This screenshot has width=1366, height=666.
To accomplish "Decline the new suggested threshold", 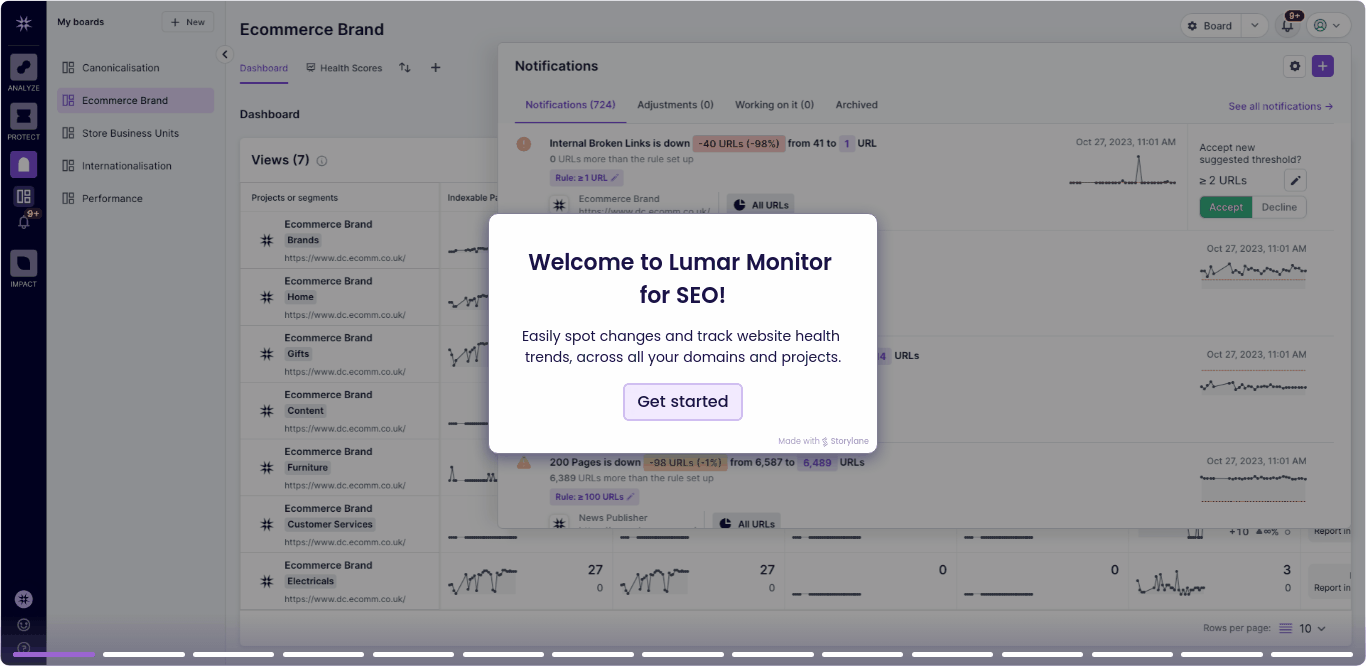I will pos(1279,208).
